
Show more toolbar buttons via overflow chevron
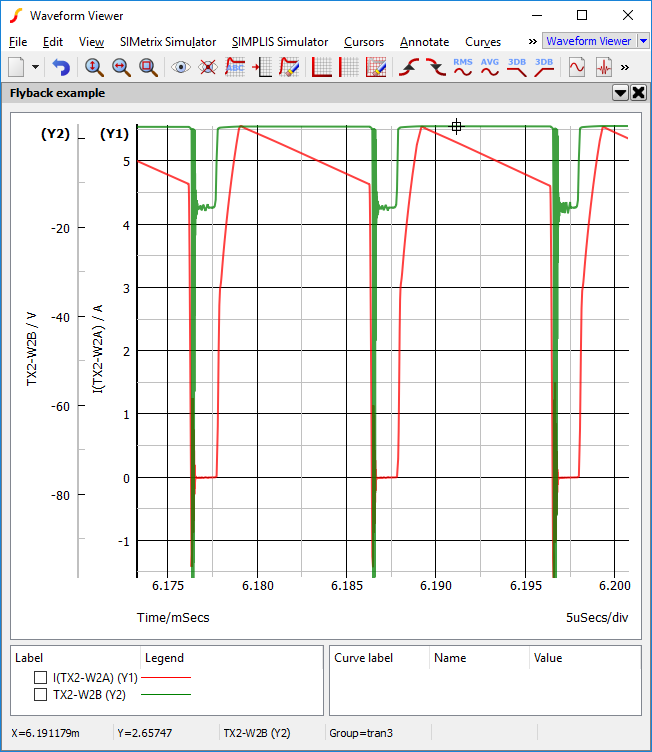(x=625, y=67)
